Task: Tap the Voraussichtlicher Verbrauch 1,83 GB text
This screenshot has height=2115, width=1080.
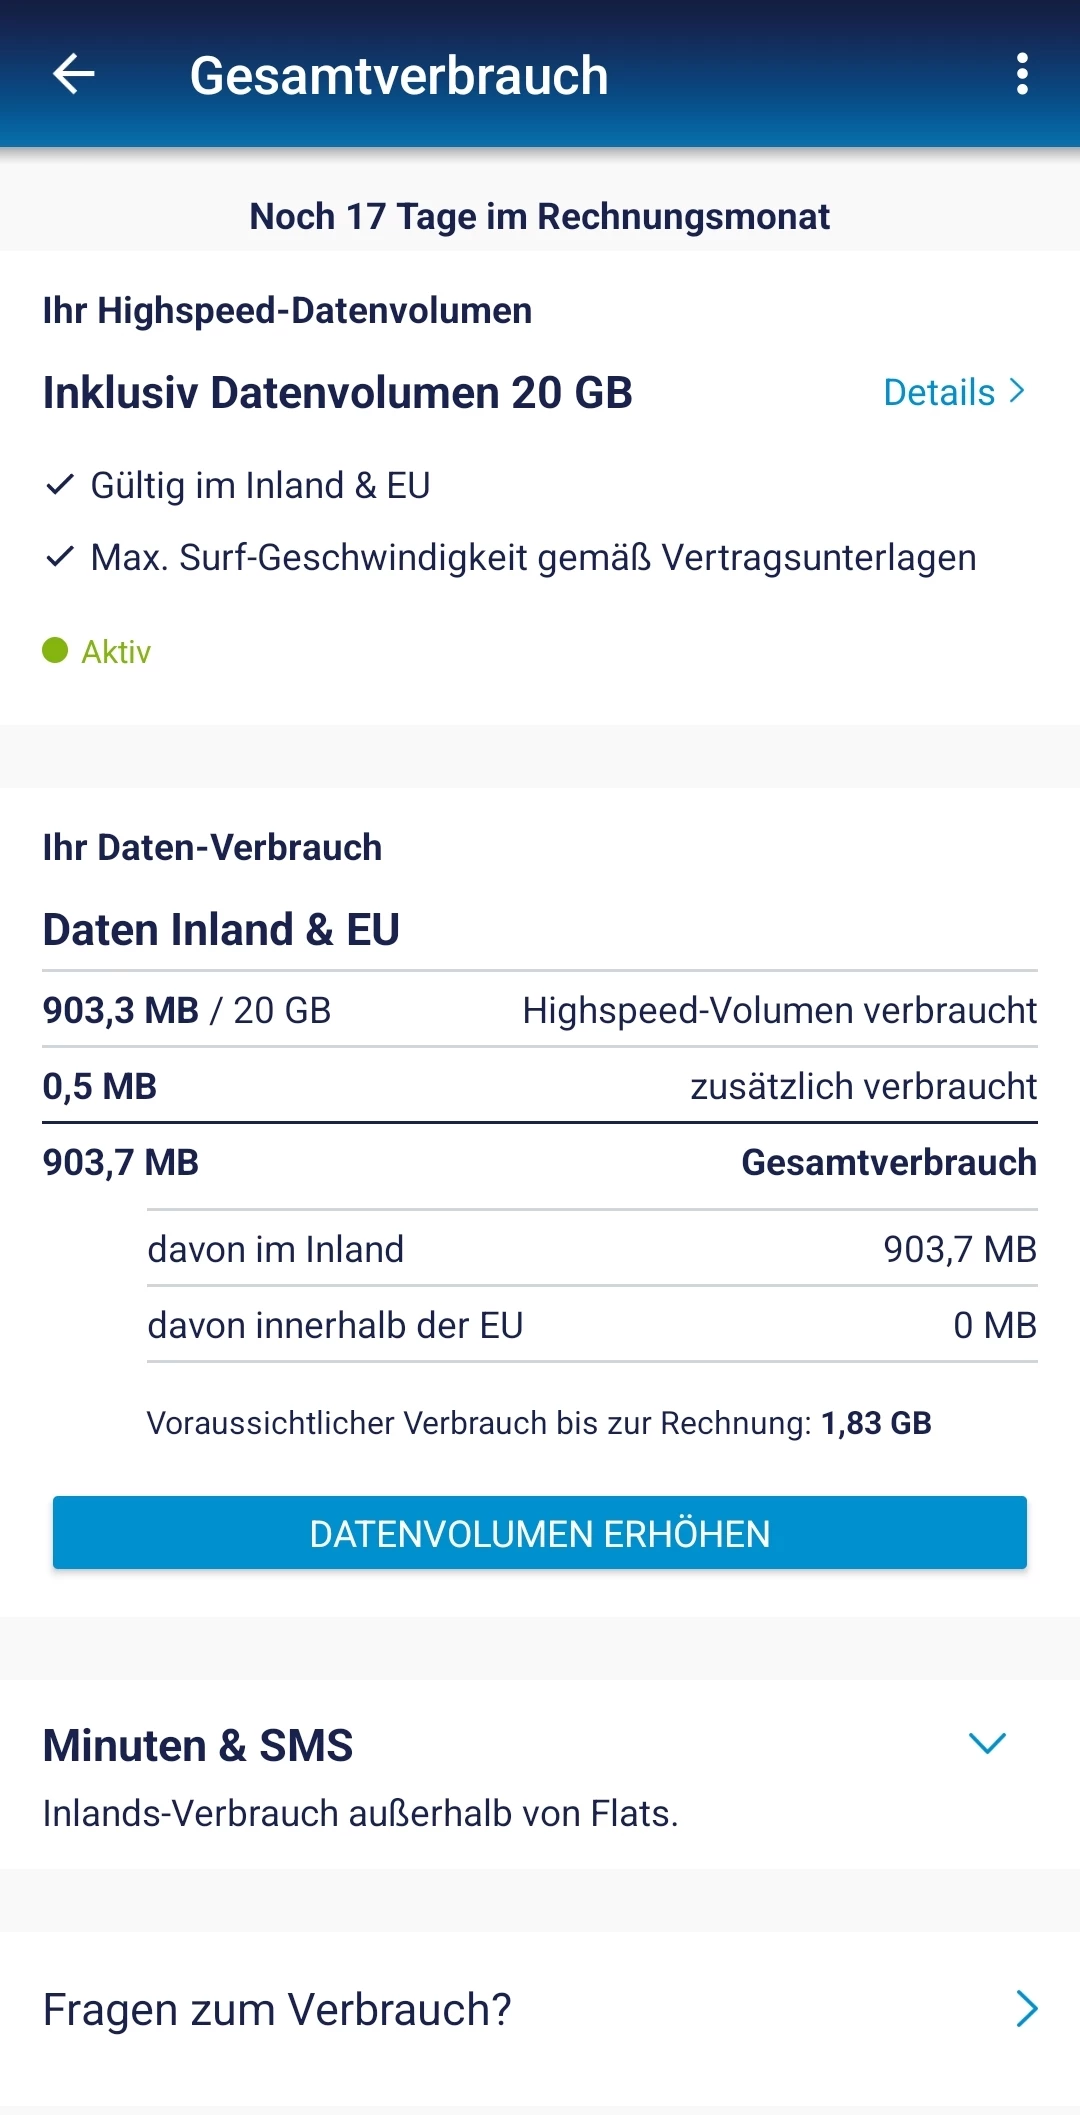Action: 539,1423
